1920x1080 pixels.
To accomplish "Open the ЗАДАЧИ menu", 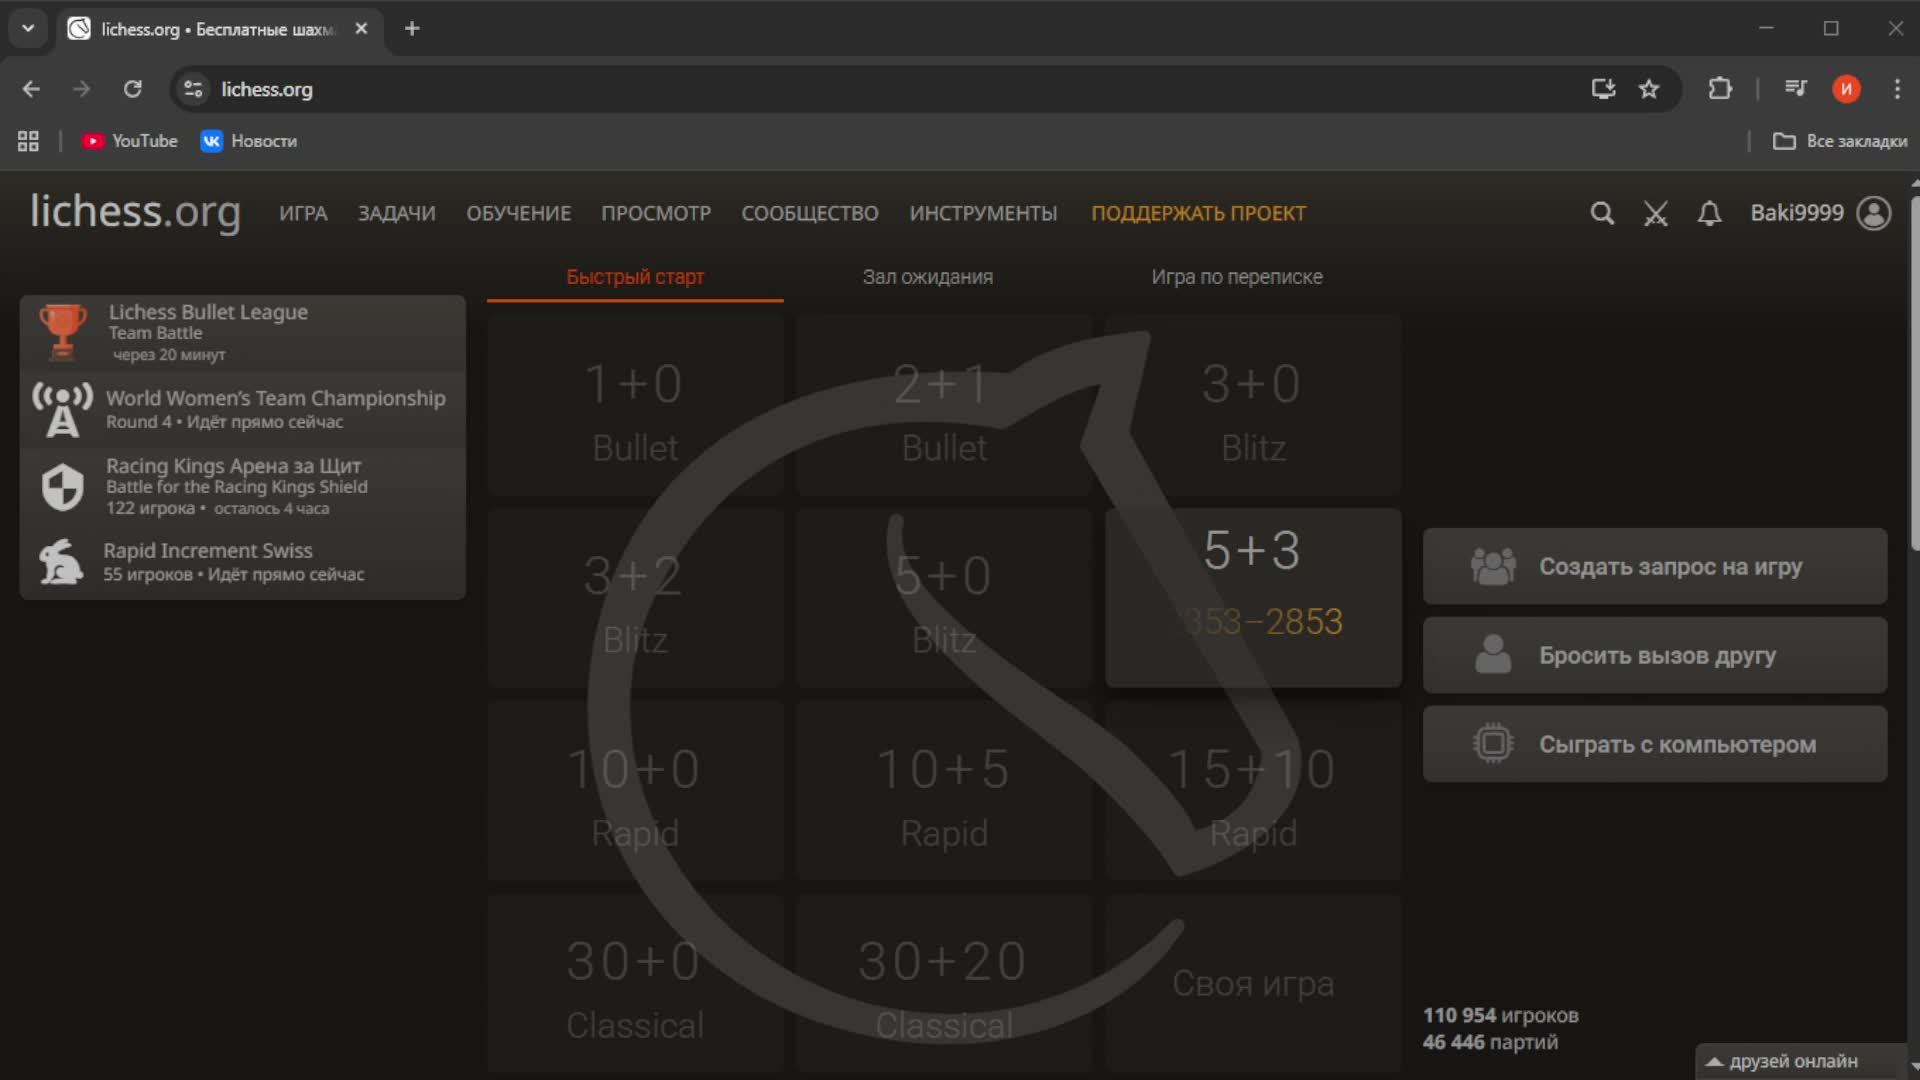I will [x=396, y=213].
